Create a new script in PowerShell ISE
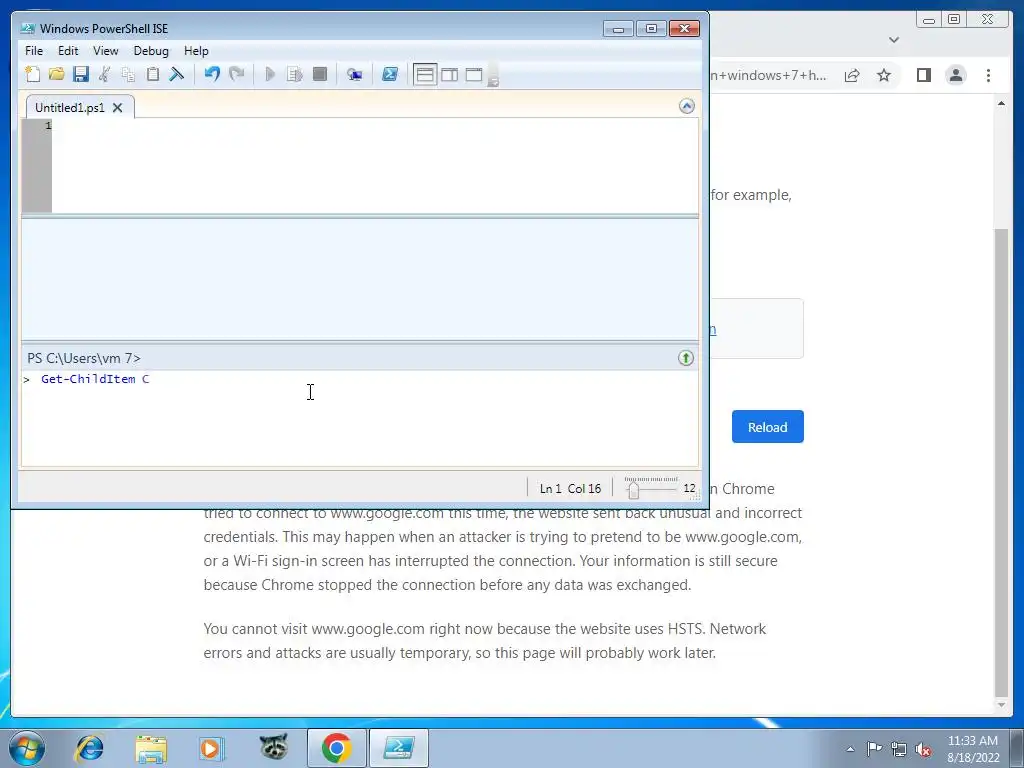1024x768 pixels. click(33, 74)
